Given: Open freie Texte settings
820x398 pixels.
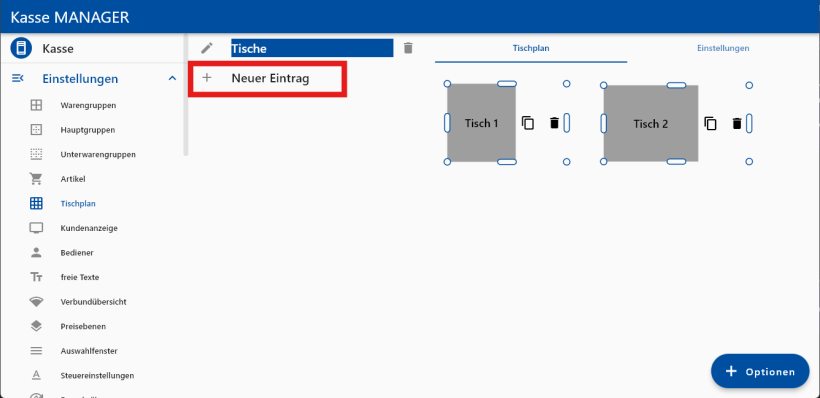Looking at the screenshot, I should pos(79,277).
